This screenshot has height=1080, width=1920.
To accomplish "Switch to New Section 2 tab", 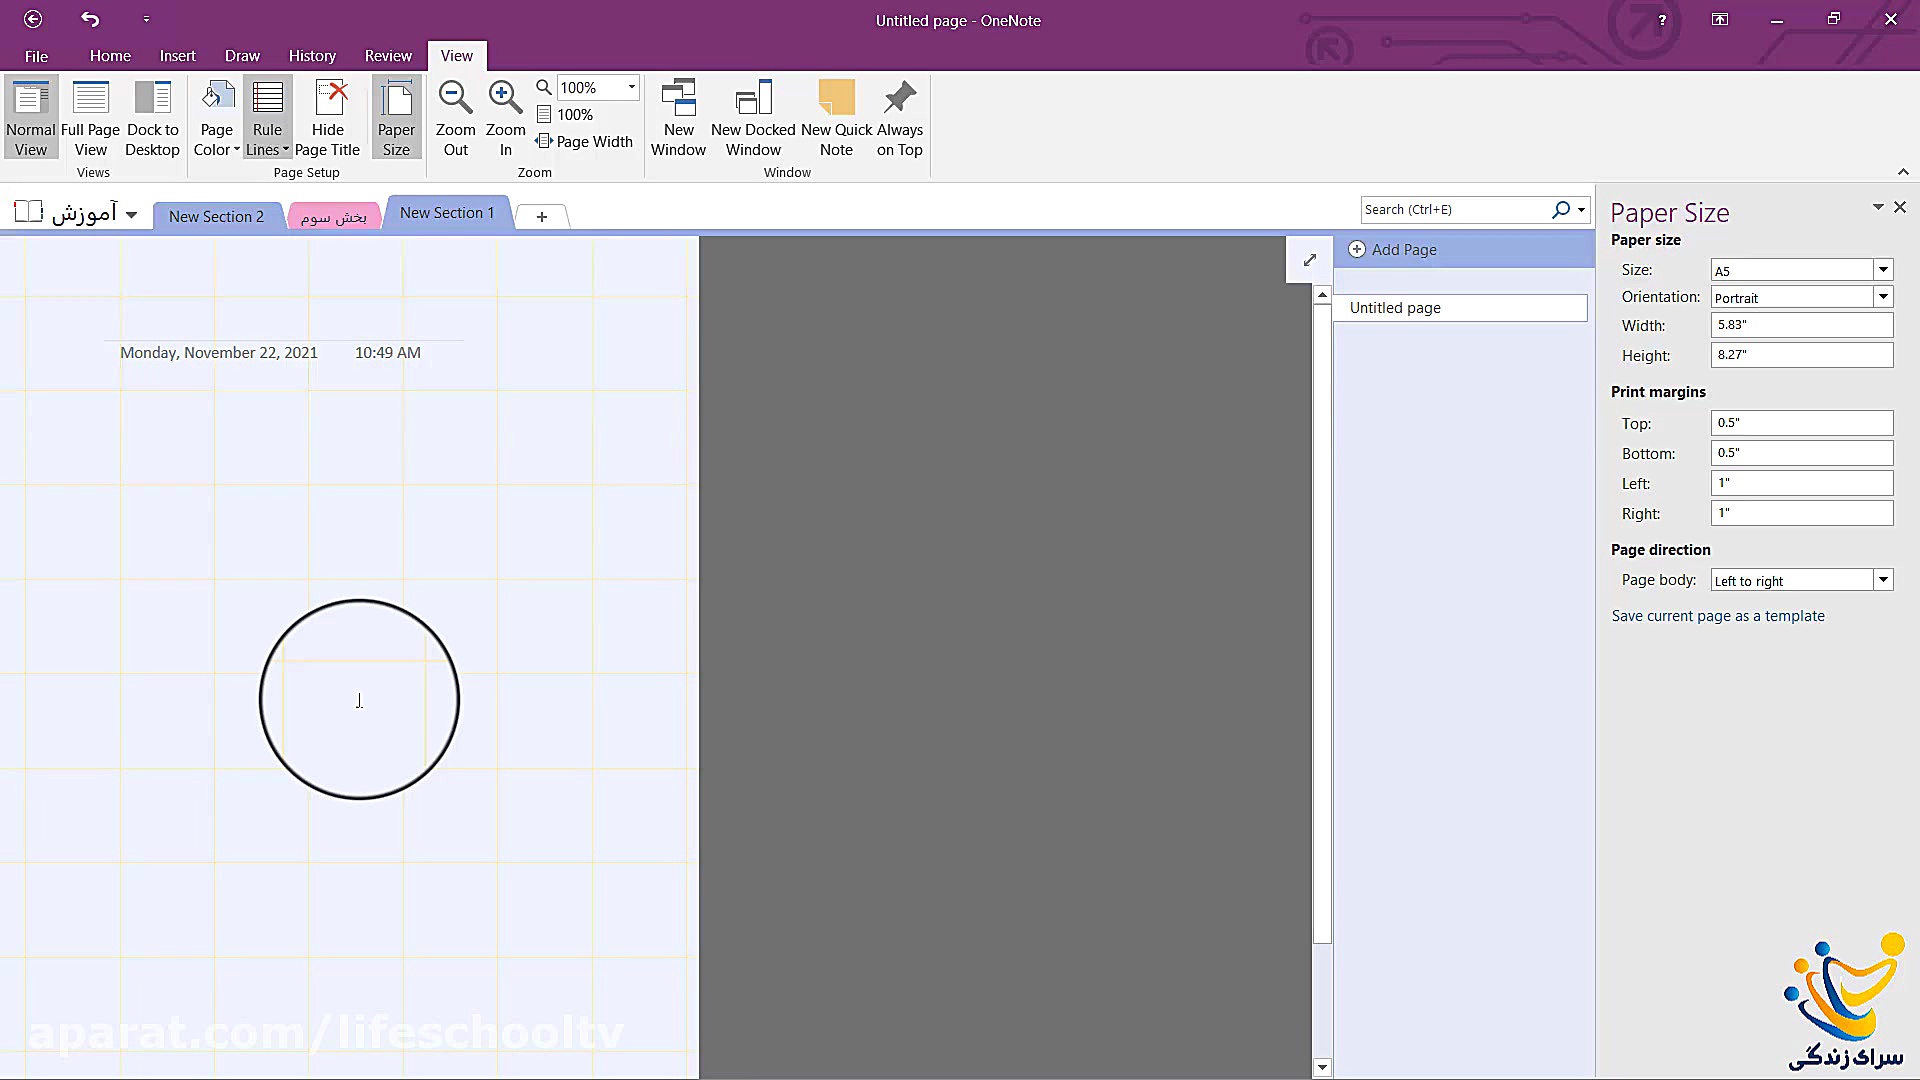I will click(x=216, y=217).
